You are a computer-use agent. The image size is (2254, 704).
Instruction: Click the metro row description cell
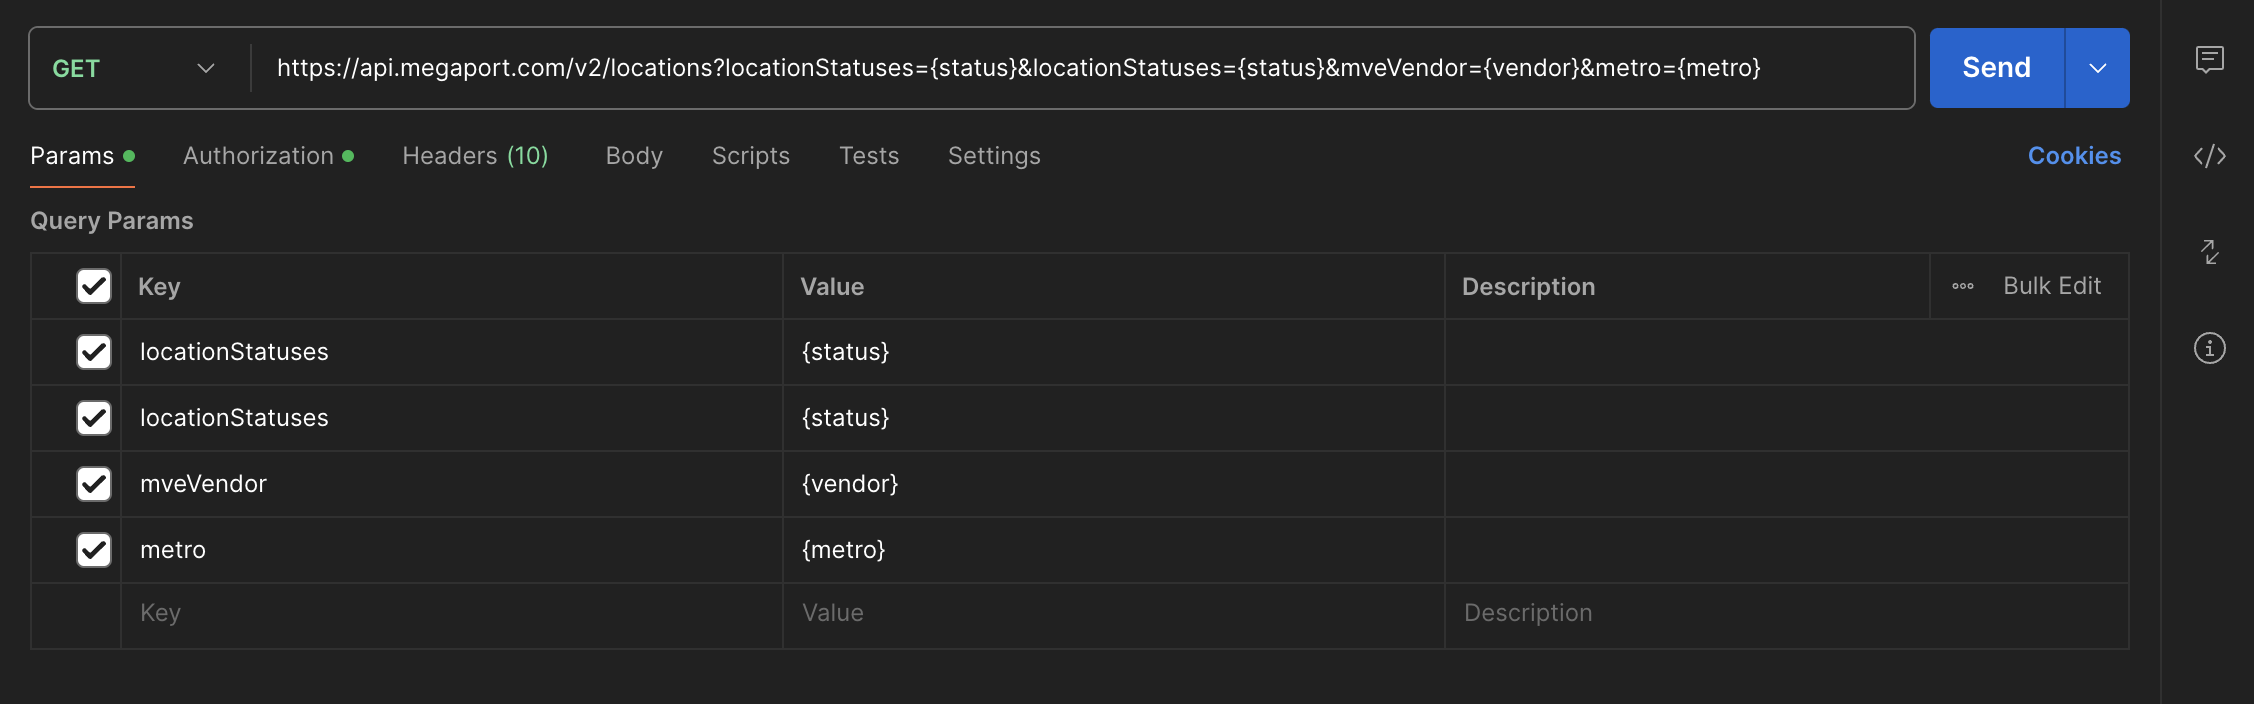pos(1787,550)
